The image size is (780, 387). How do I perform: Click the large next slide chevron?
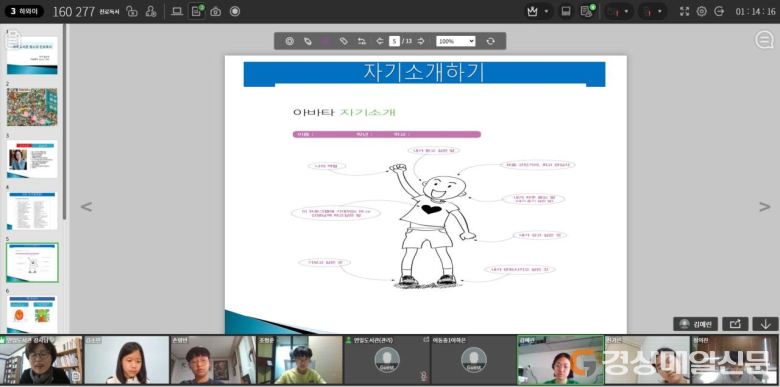click(x=764, y=206)
